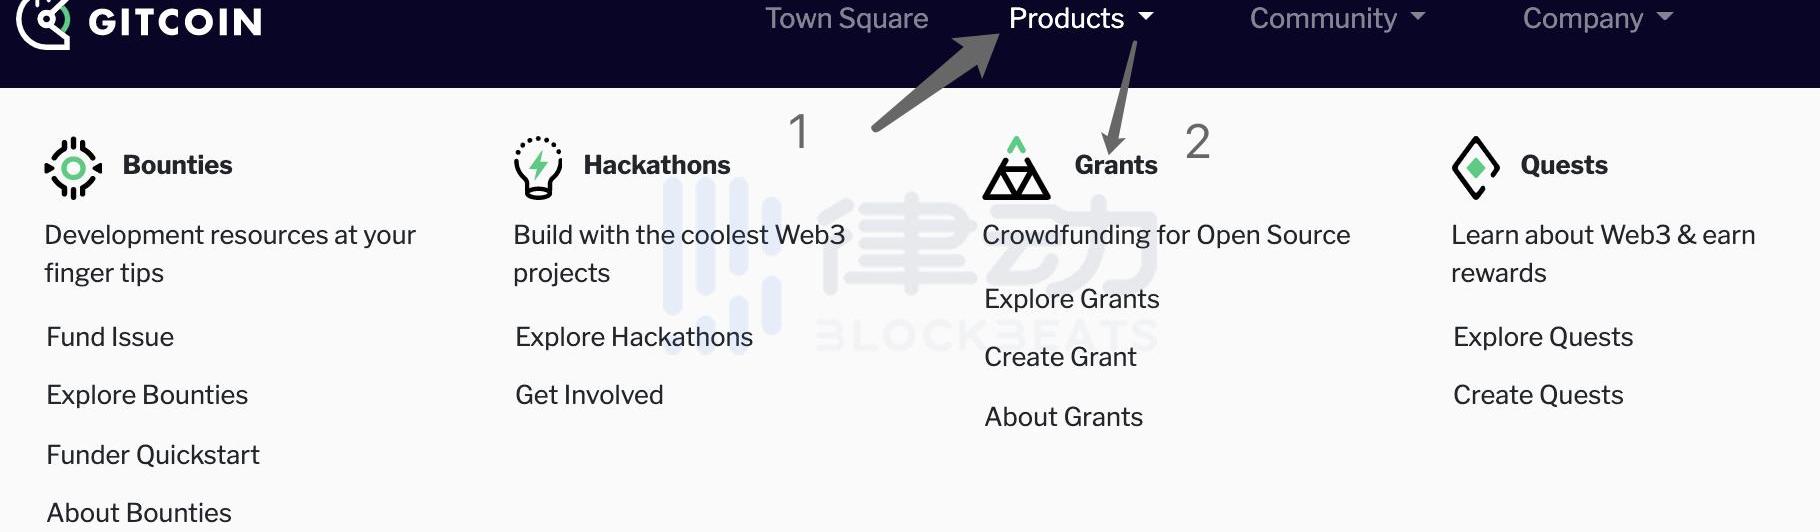Select Create Grant
The image size is (1820, 532).
pos(1060,357)
